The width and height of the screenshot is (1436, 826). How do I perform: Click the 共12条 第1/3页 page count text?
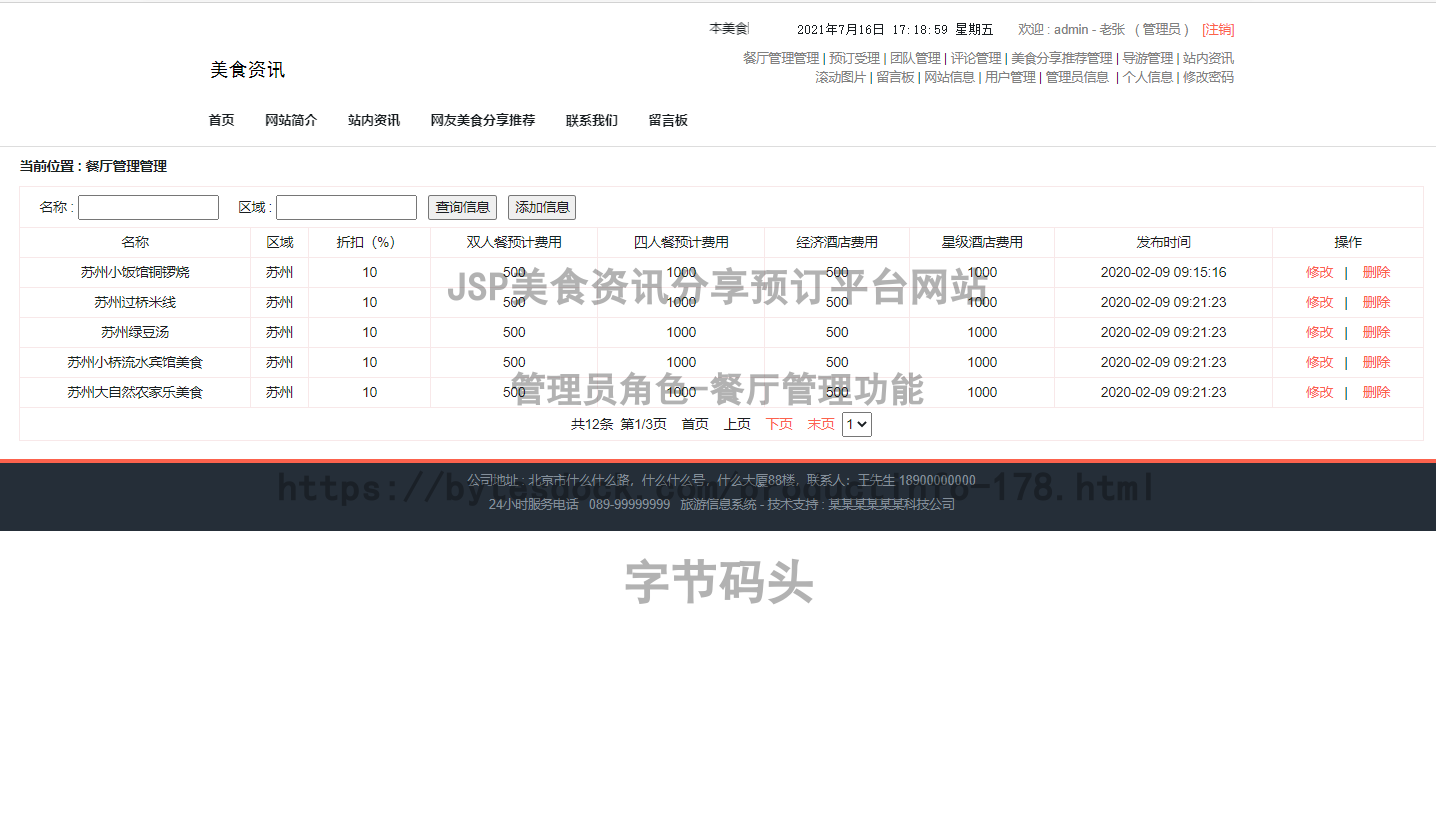[x=619, y=424]
